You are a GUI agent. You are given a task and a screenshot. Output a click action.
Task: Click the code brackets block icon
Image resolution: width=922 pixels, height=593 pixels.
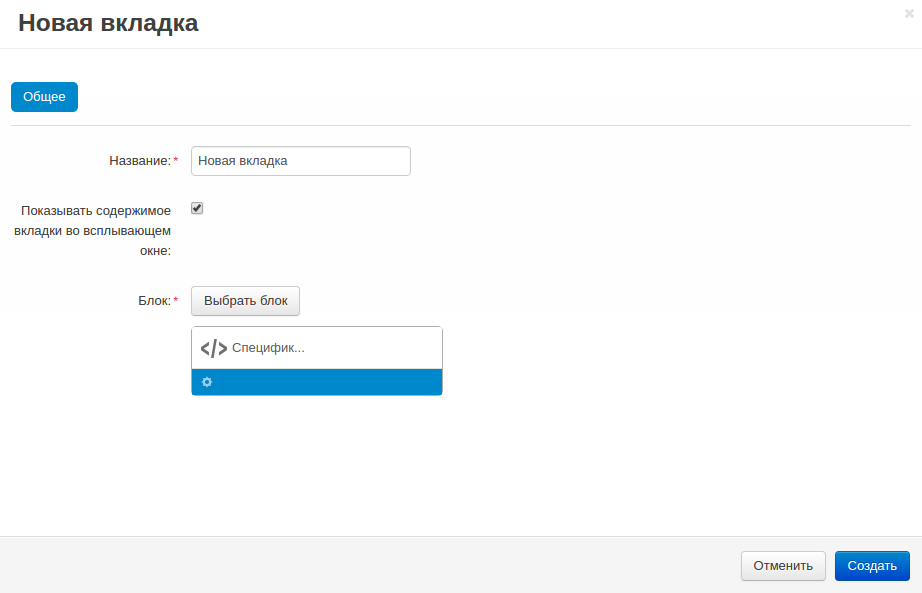point(214,349)
